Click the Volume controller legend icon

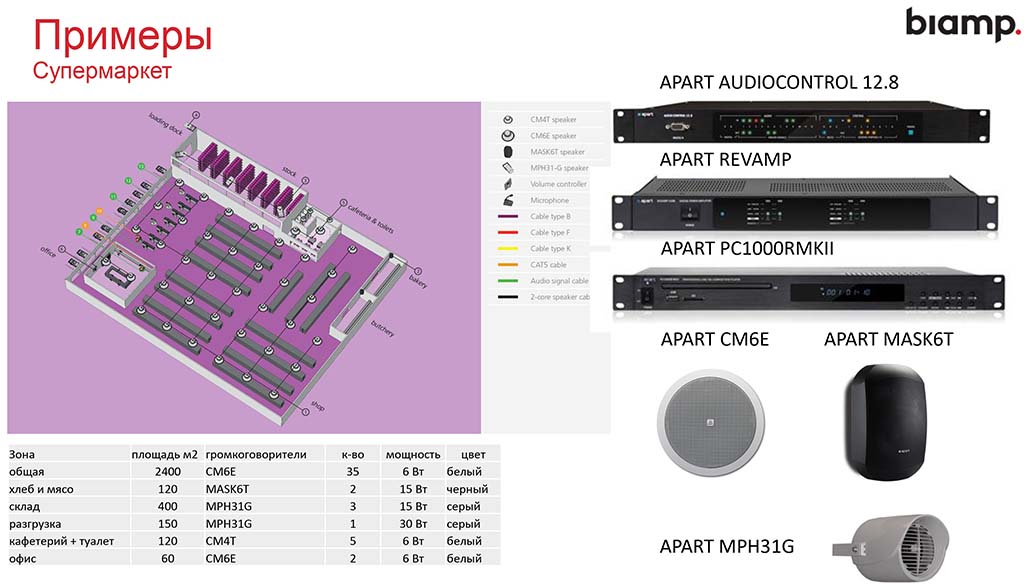[508, 184]
